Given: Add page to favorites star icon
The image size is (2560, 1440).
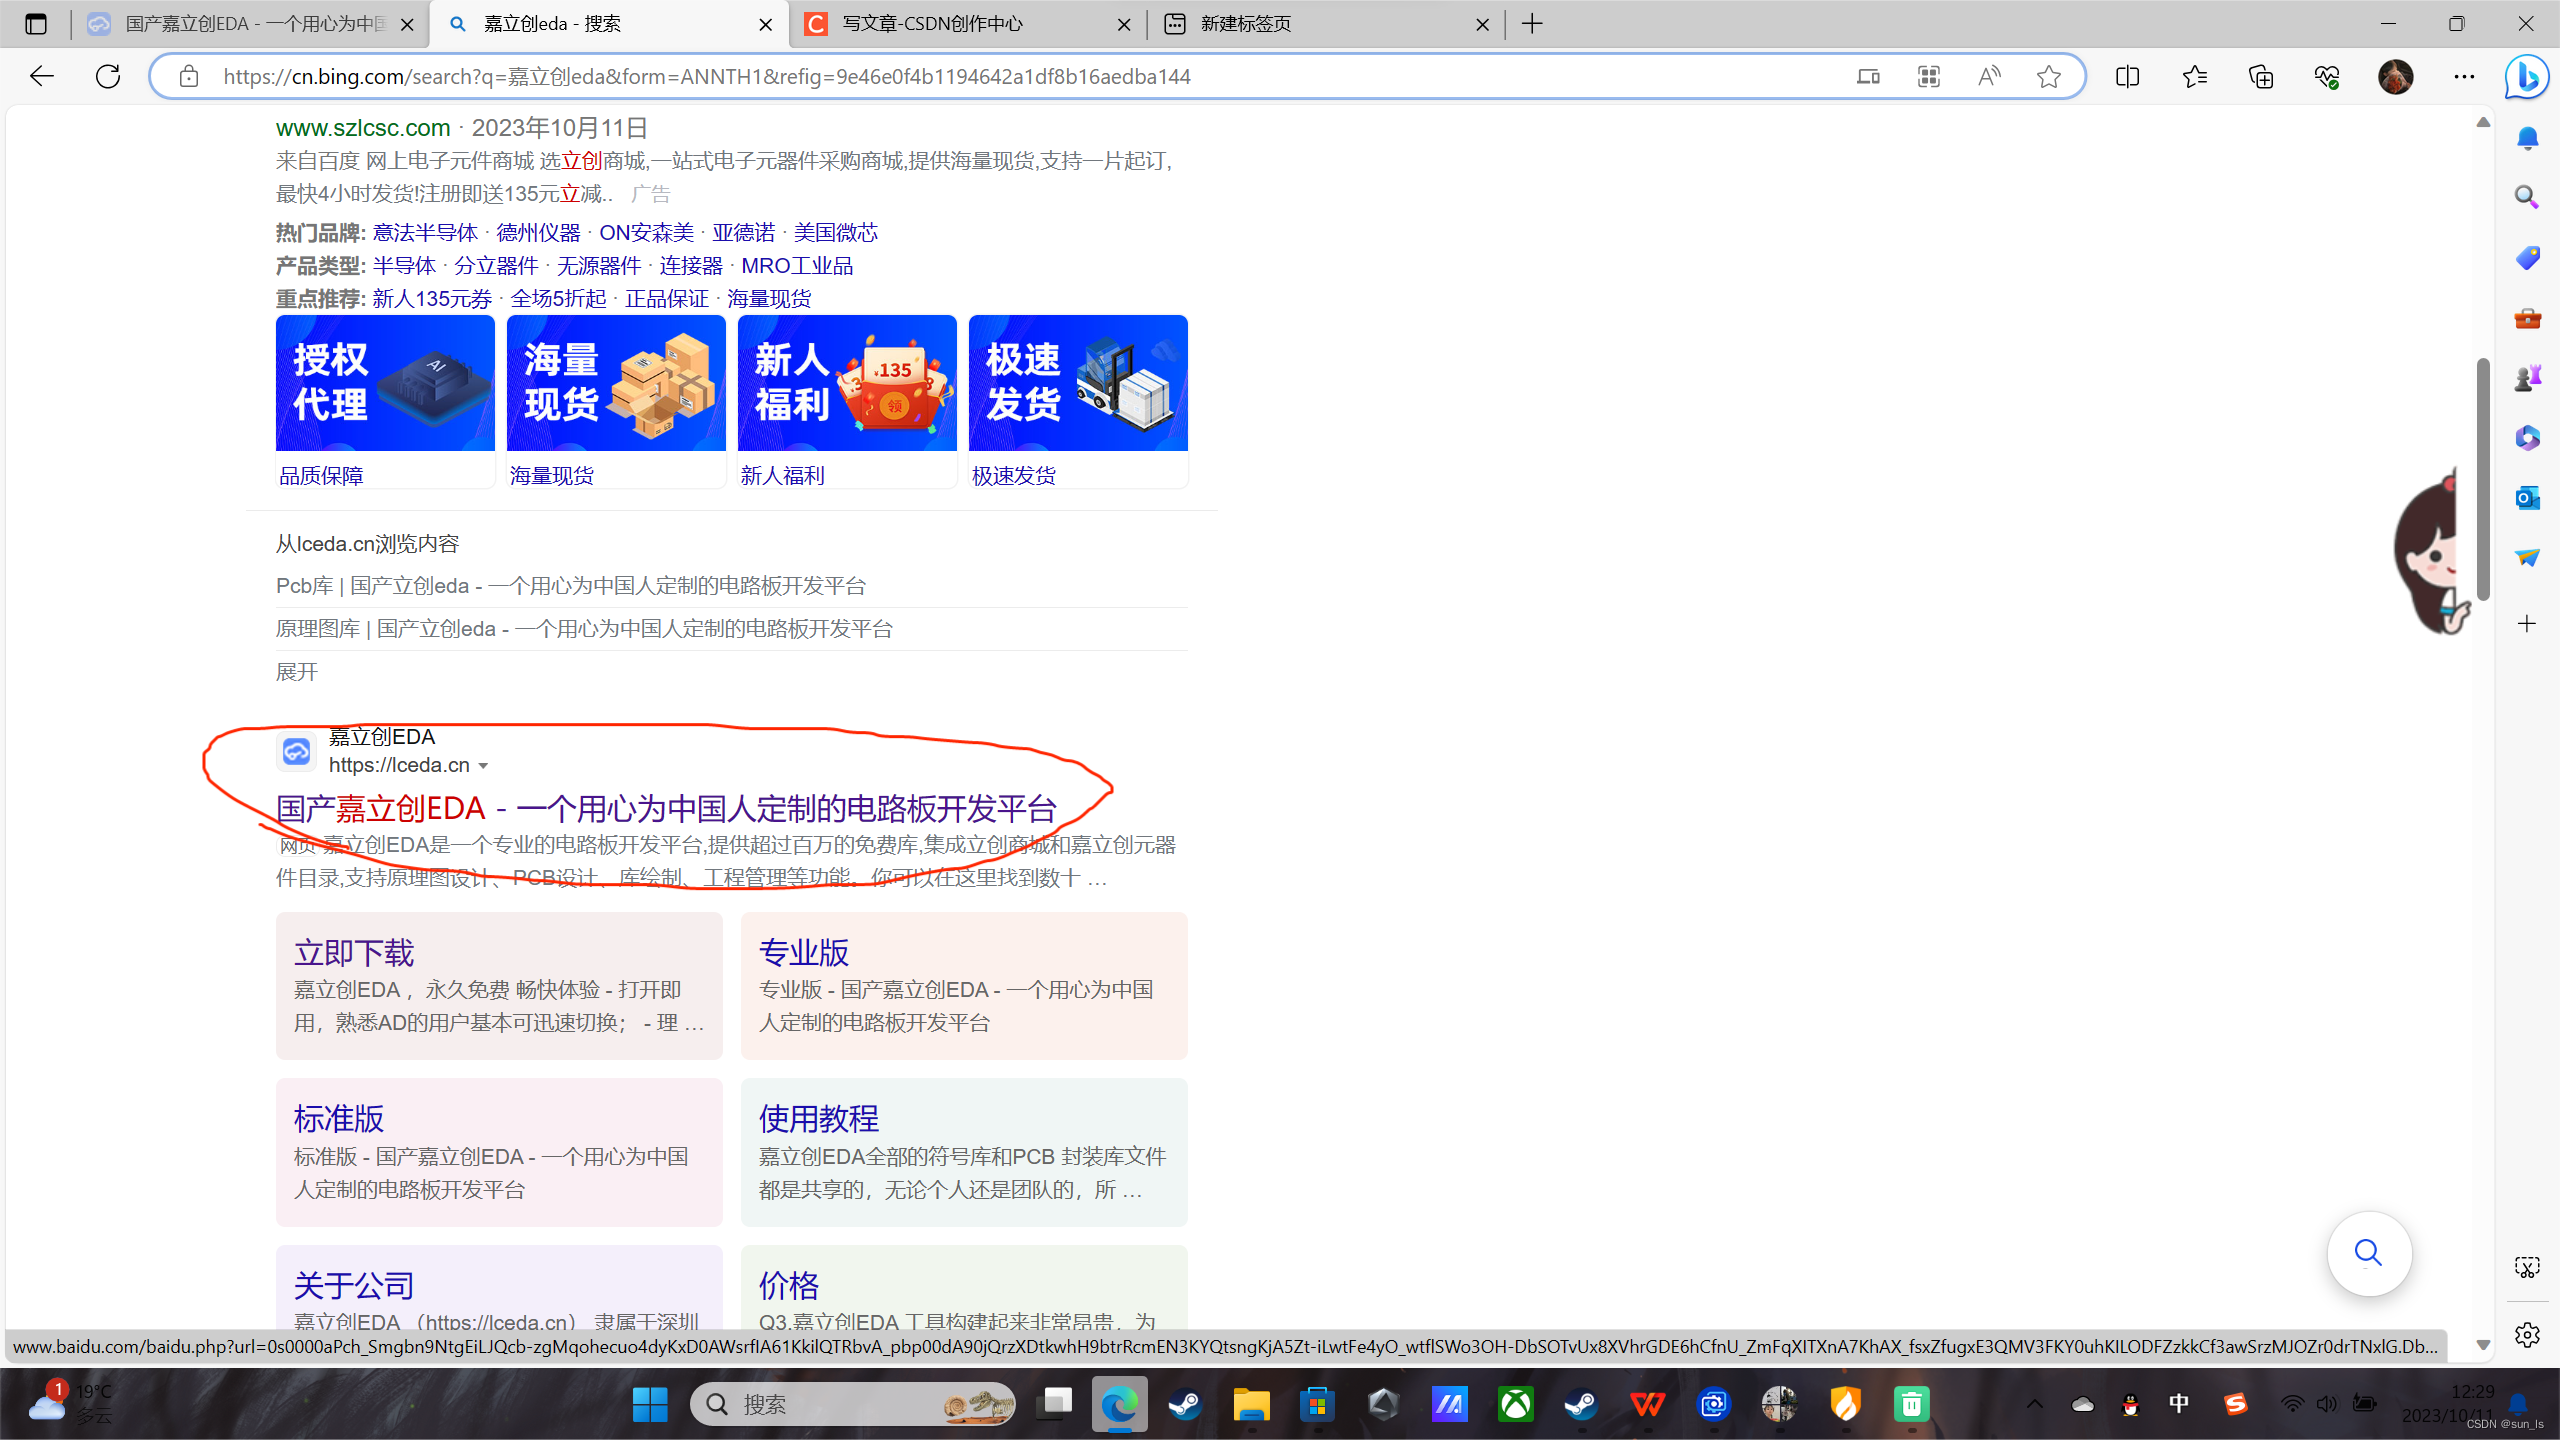Looking at the screenshot, I should click(x=2048, y=76).
